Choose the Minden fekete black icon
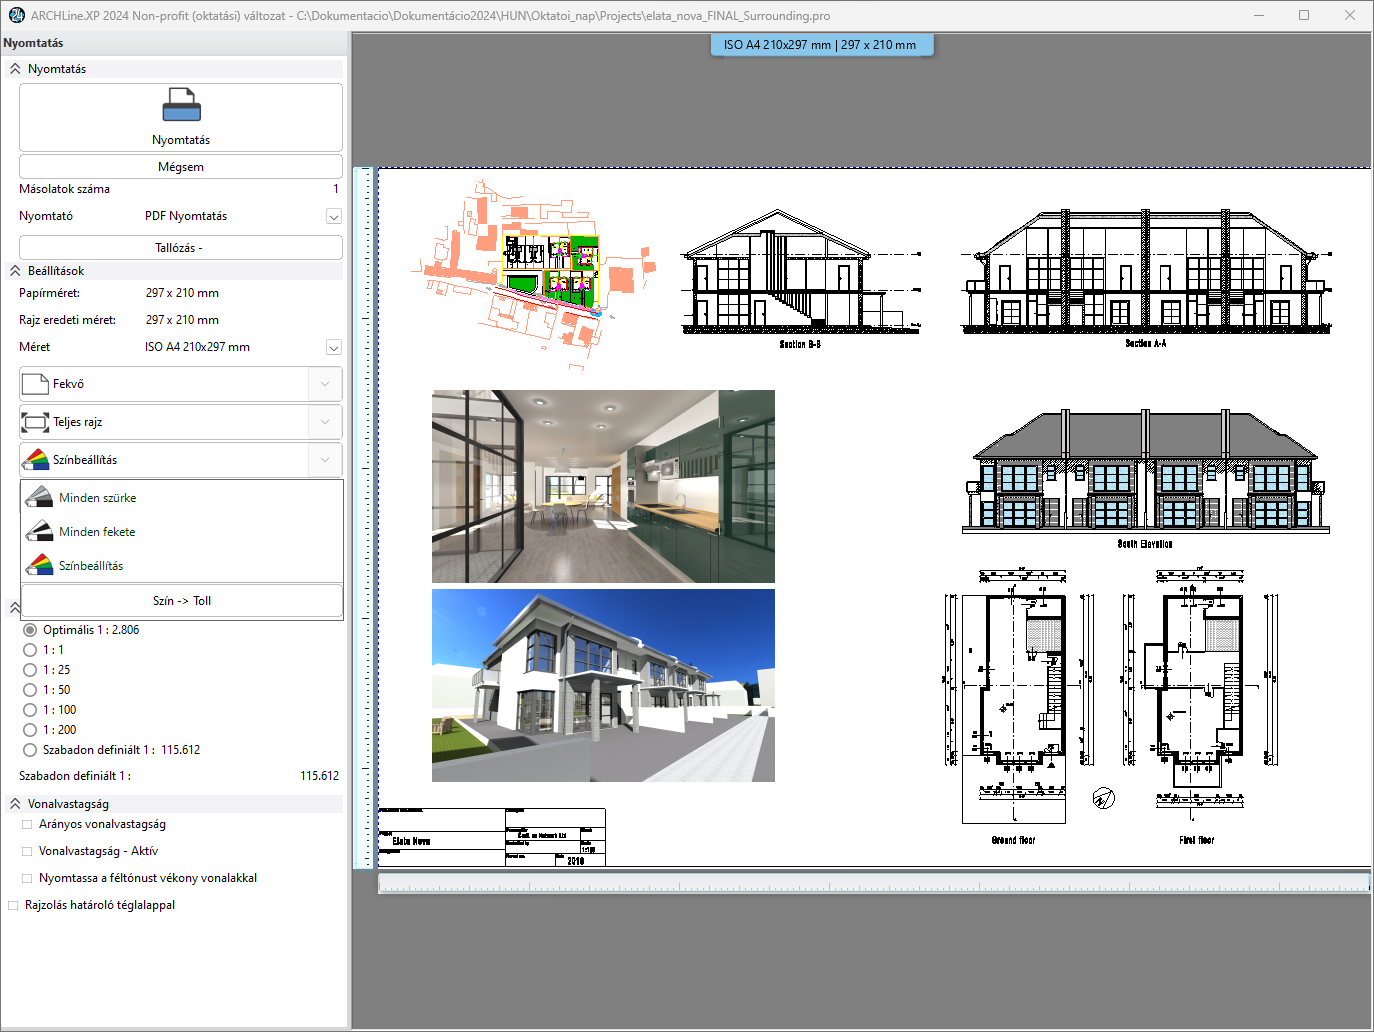Screen dimensions: 1374x1032 (x=39, y=532)
